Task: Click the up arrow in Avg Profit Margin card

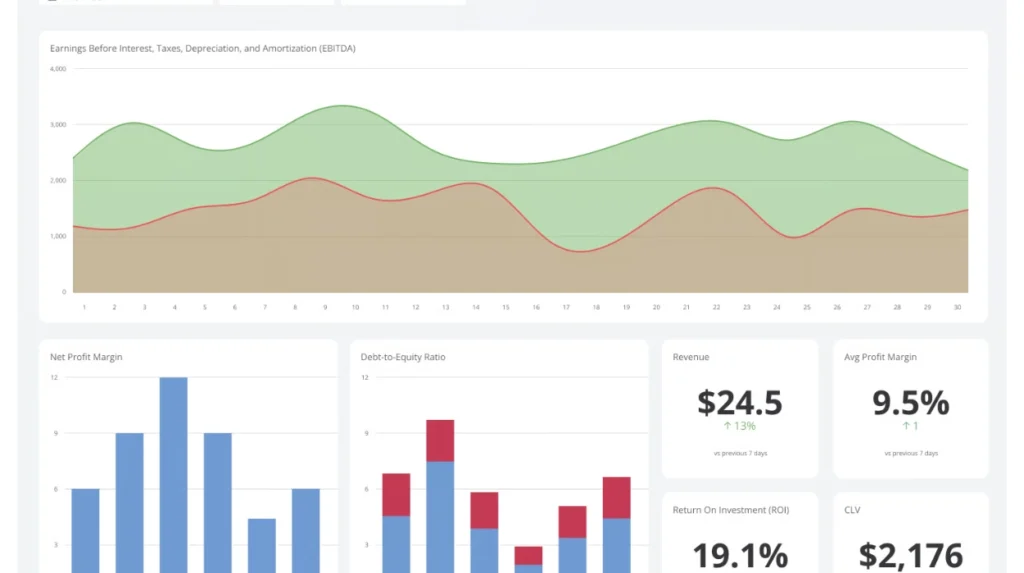Action: 906,426
